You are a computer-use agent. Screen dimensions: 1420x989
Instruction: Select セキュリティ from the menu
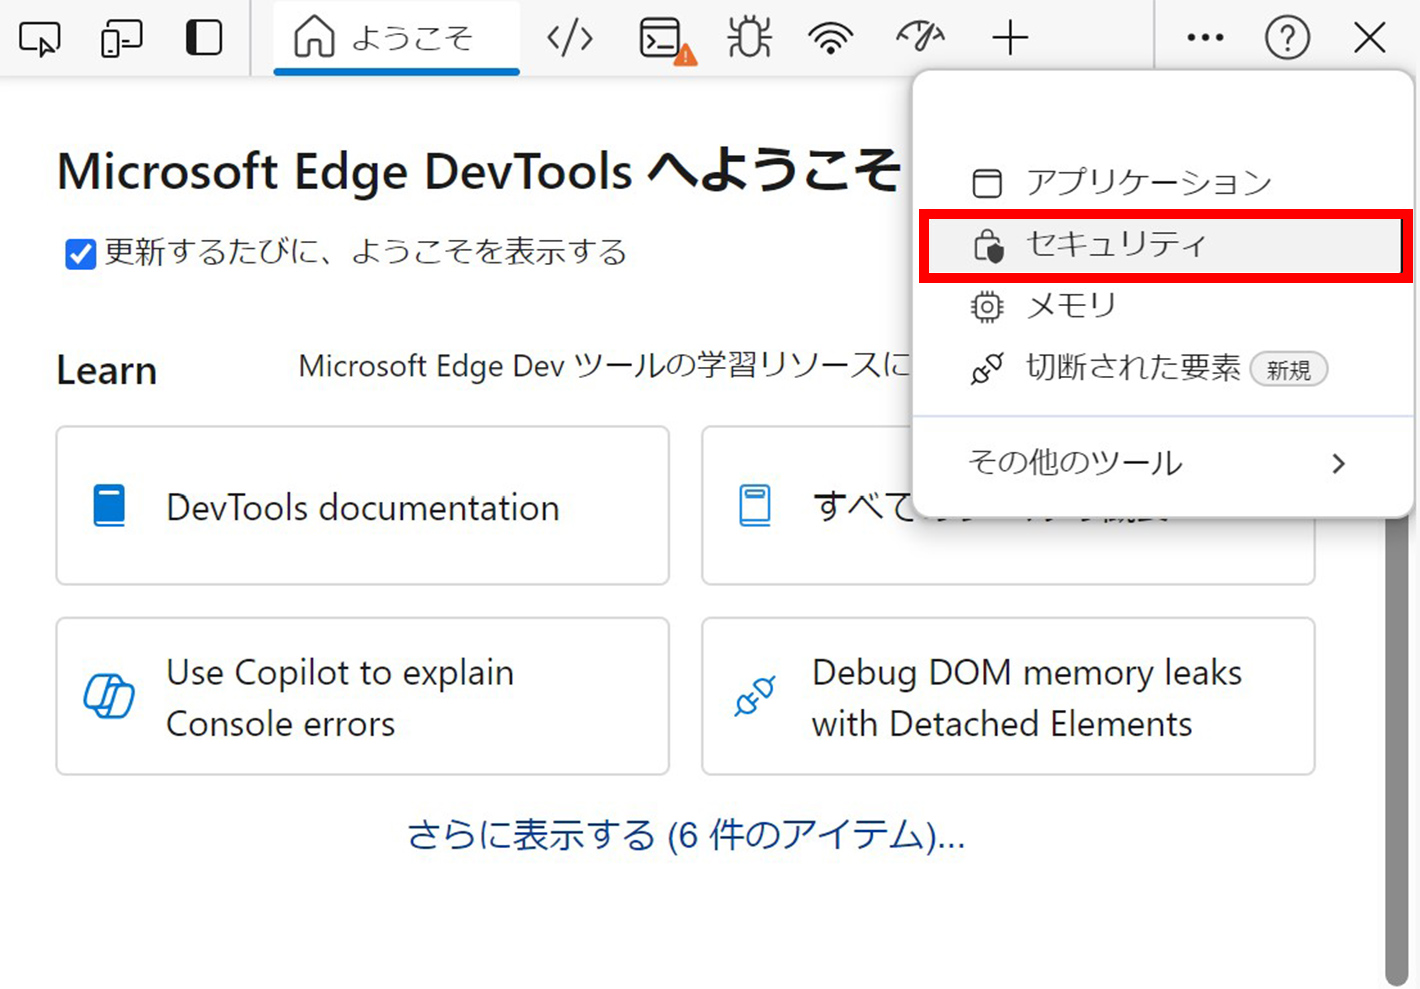(1164, 245)
